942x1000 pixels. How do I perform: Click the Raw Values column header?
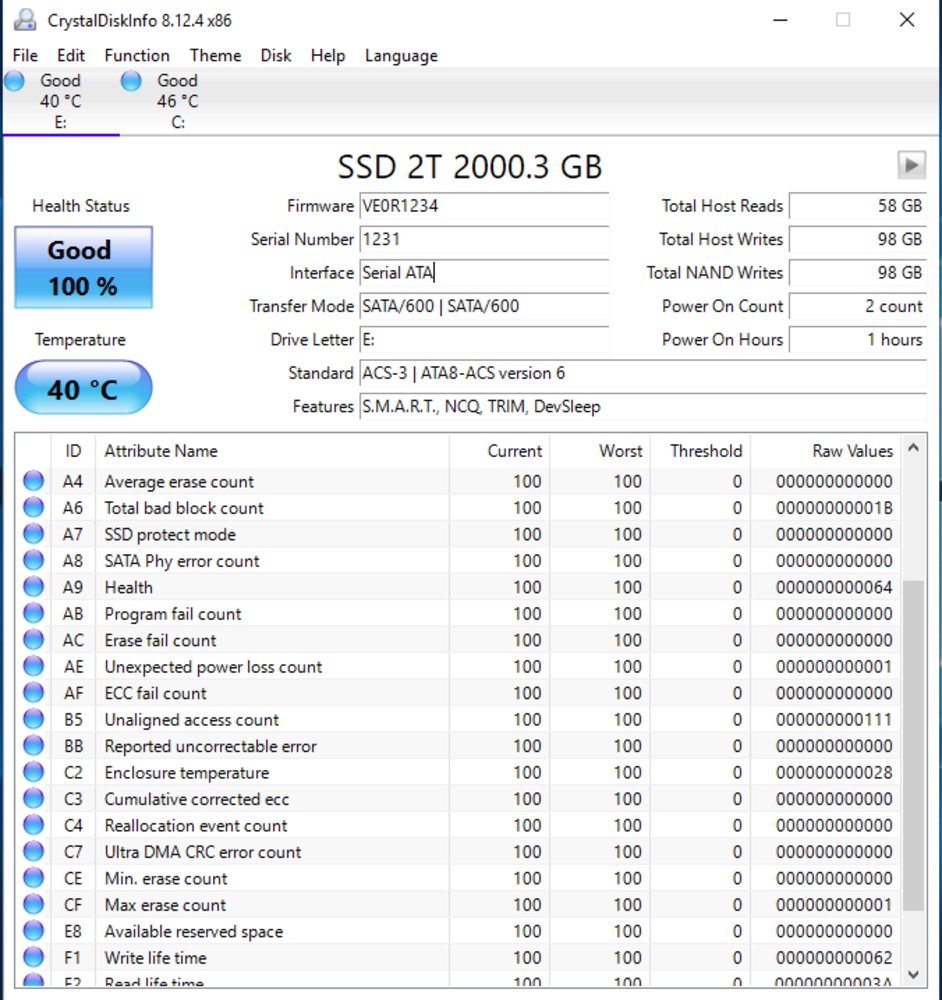pyautogui.click(x=825, y=451)
